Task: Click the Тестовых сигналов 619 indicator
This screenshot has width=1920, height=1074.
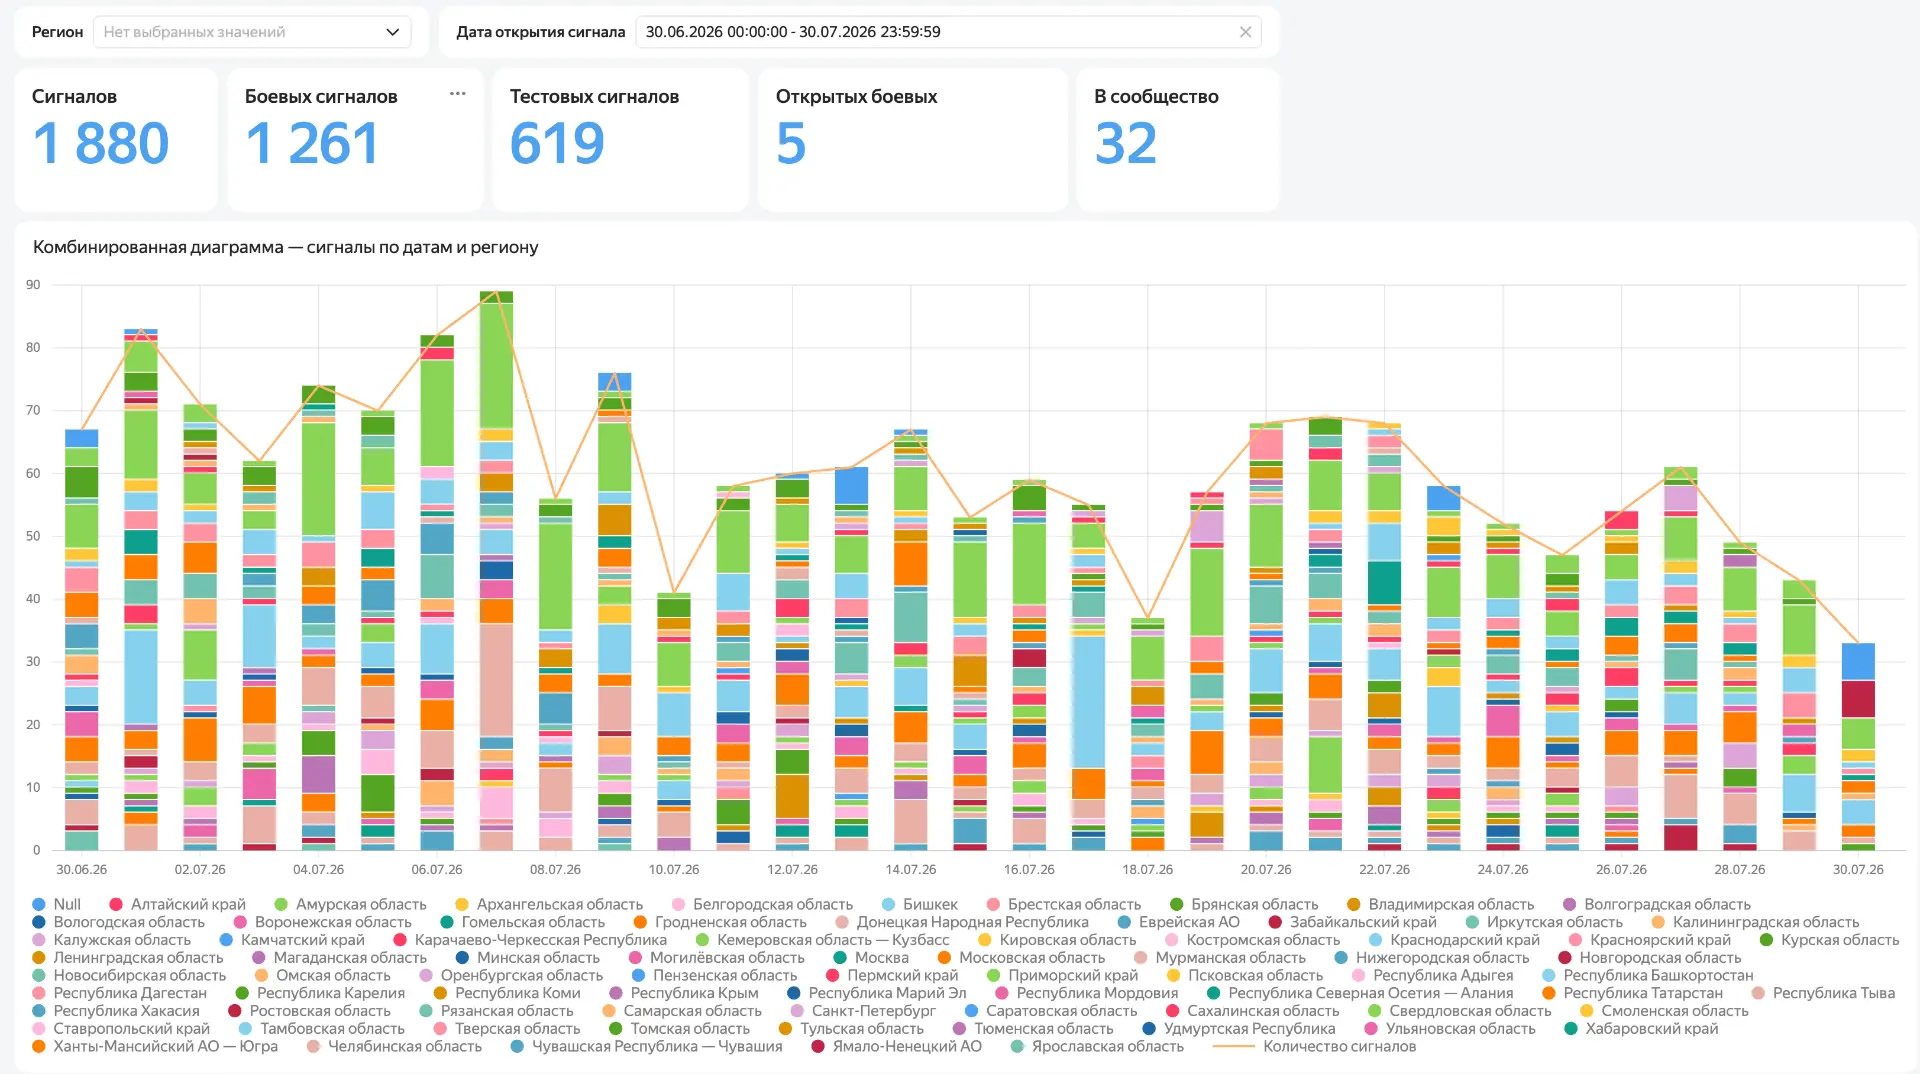Action: click(x=620, y=140)
